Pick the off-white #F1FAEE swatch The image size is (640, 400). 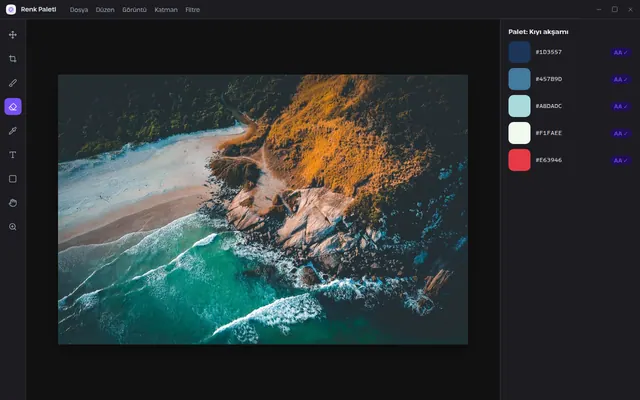coord(519,133)
